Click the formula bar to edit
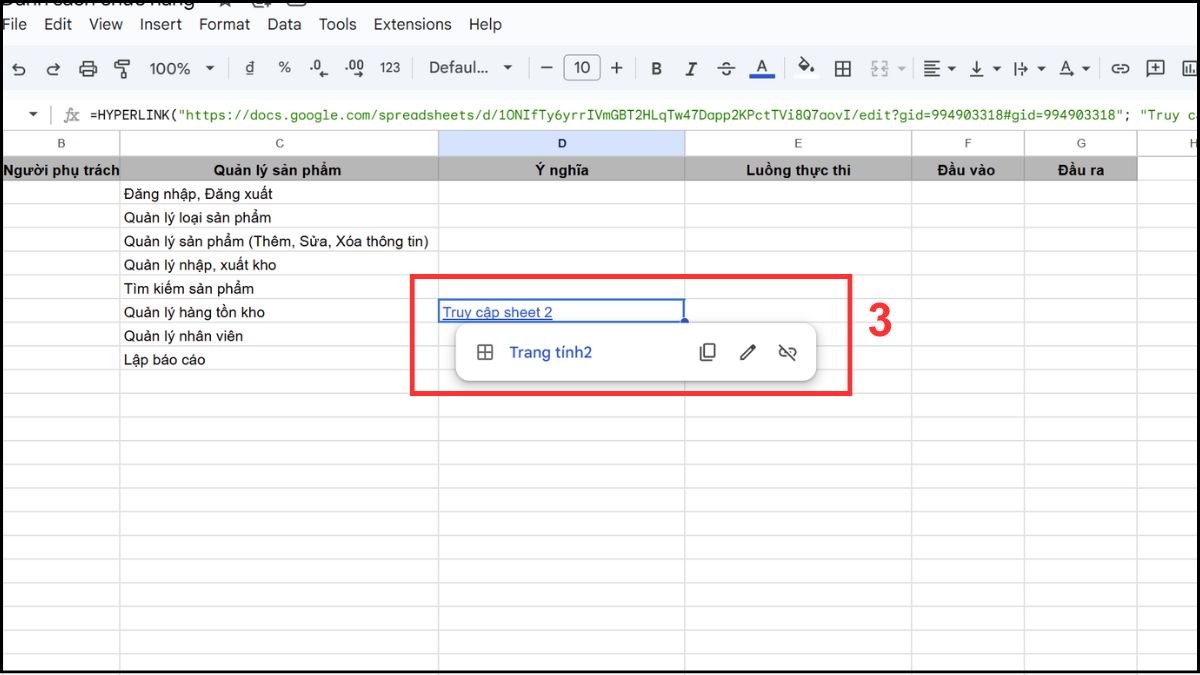Viewport: 1200px width, 675px height. pos(600,114)
